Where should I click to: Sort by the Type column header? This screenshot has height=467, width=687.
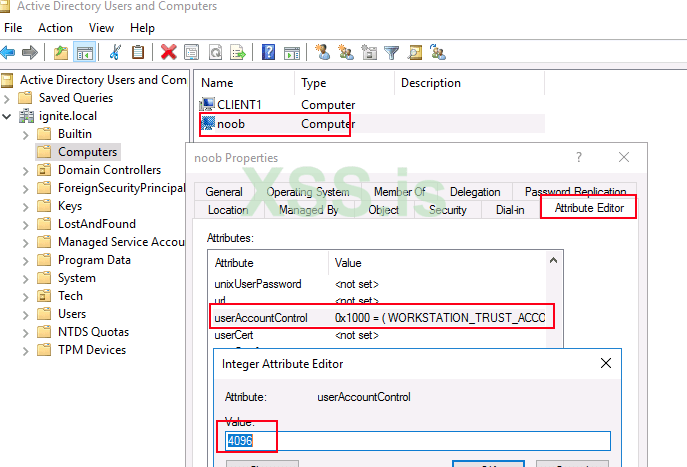(345, 83)
